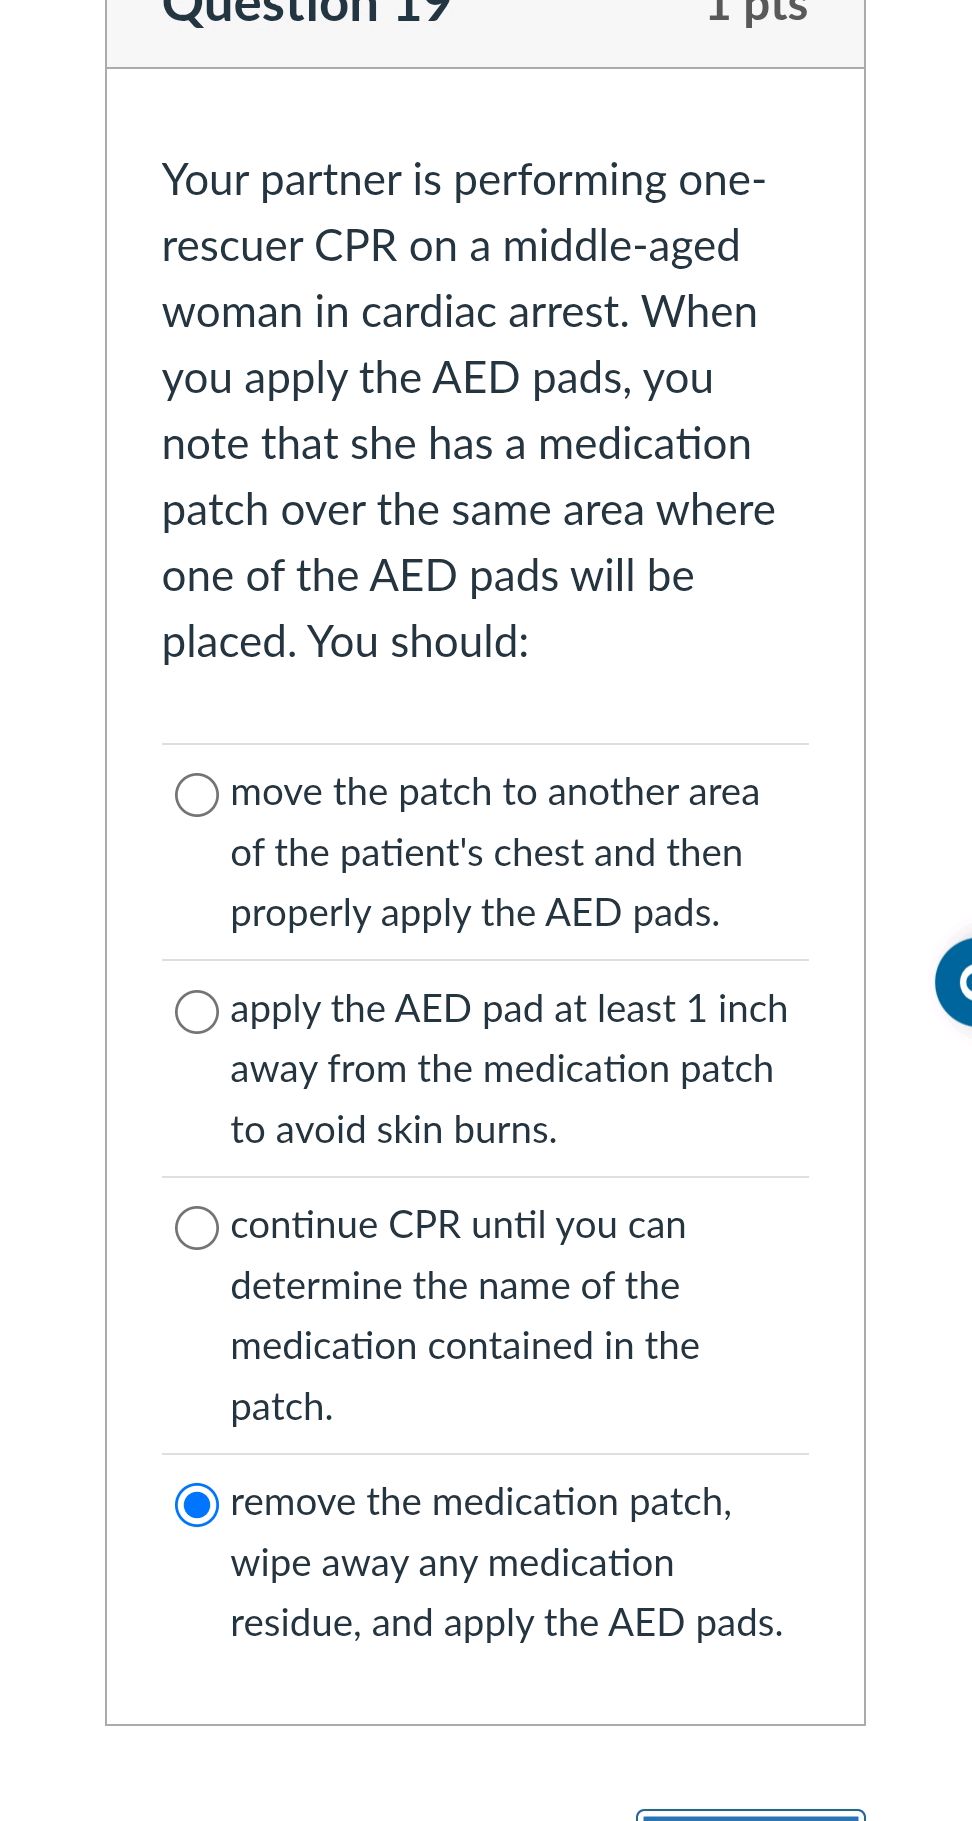Select the "remove the medication patch" answer choice

click(196, 1505)
